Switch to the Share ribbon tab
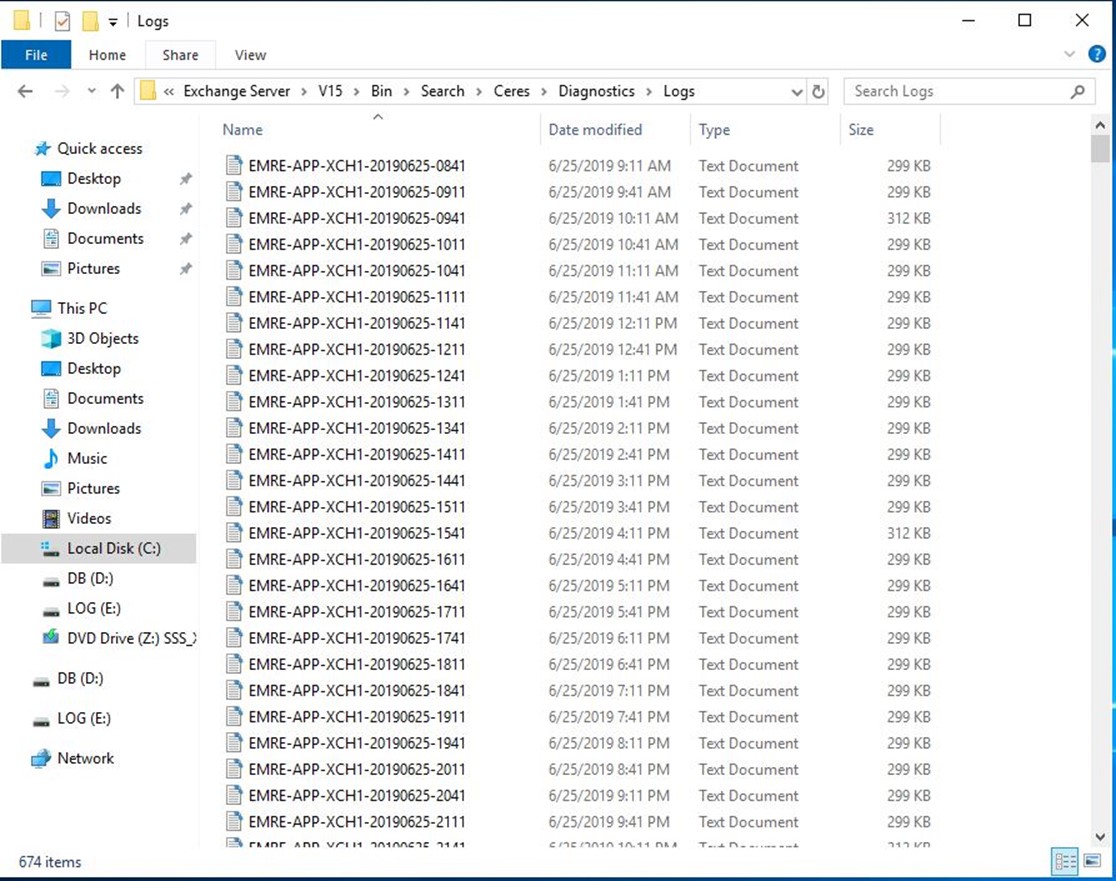The width and height of the screenshot is (1116, 881). 180,55
